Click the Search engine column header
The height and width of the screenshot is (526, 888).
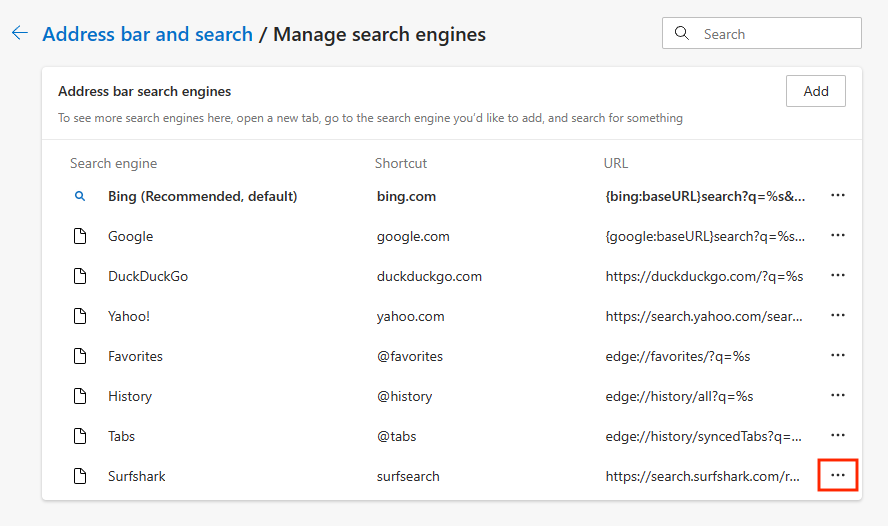tap(113, 163)
